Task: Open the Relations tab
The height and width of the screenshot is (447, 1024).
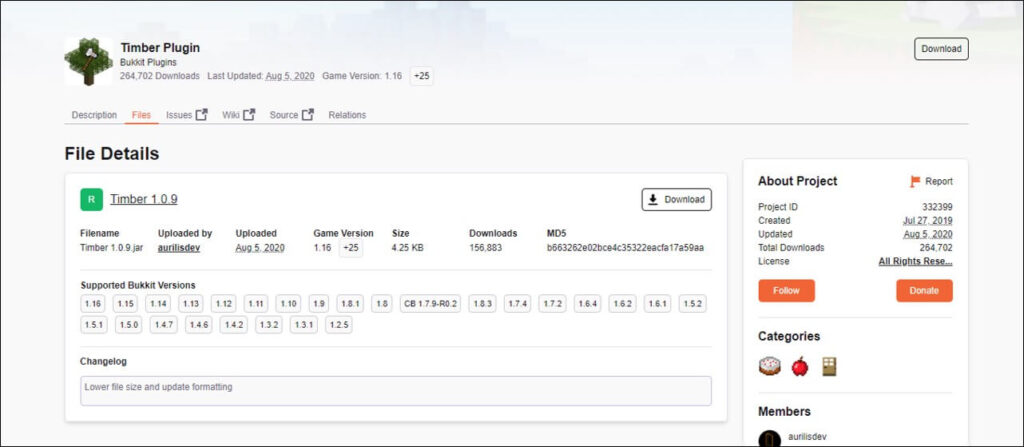Action: (x=347, y=115)
